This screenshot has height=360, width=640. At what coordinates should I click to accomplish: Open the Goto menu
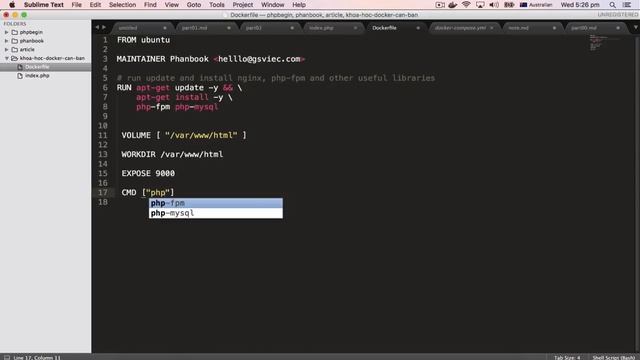[x=193, y=5]
